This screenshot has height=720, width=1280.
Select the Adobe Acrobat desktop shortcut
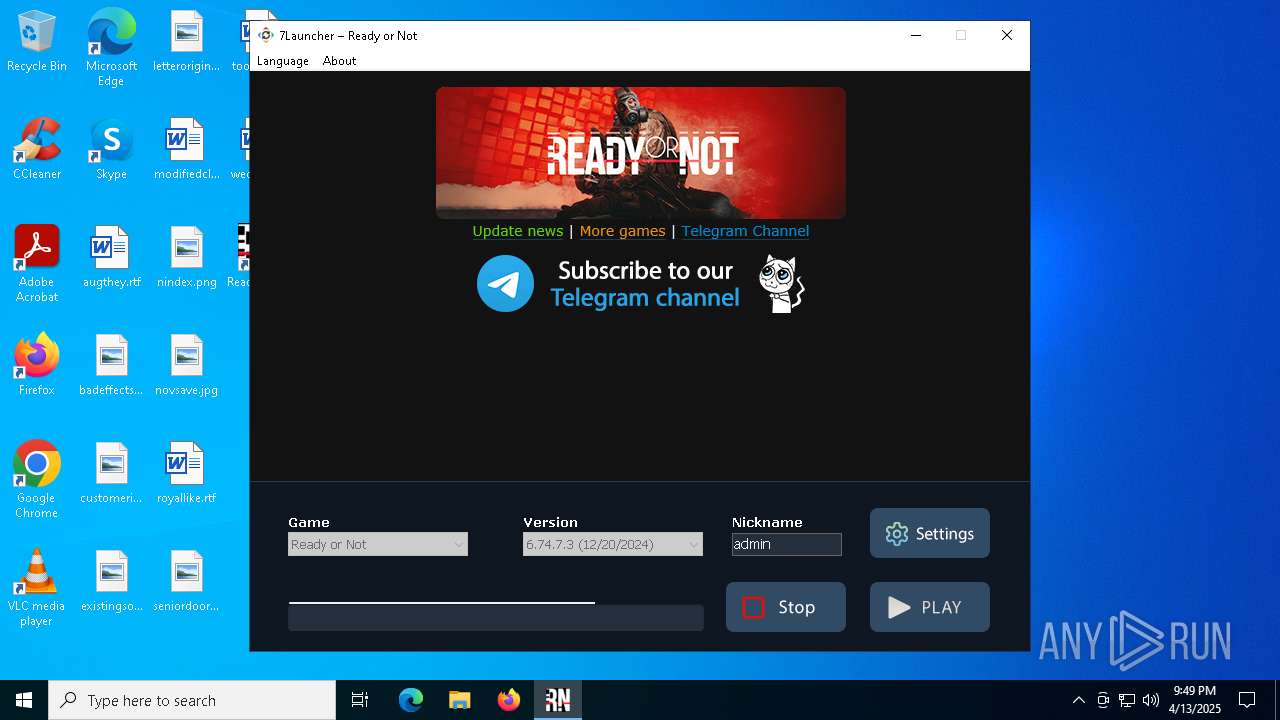(x=37, y=264)
